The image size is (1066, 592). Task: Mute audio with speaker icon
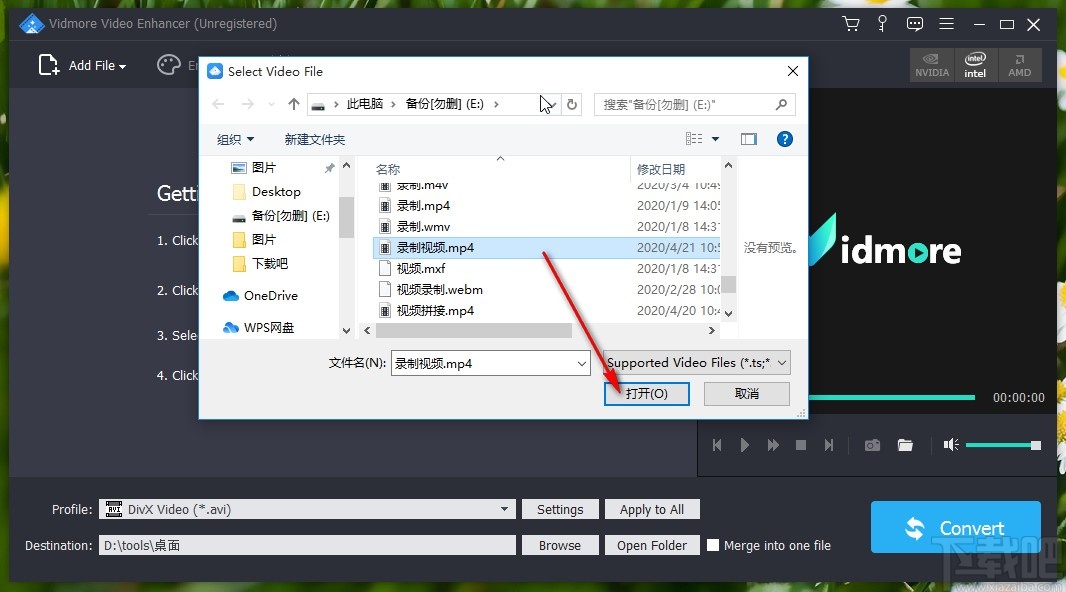(x=951, y=445)
